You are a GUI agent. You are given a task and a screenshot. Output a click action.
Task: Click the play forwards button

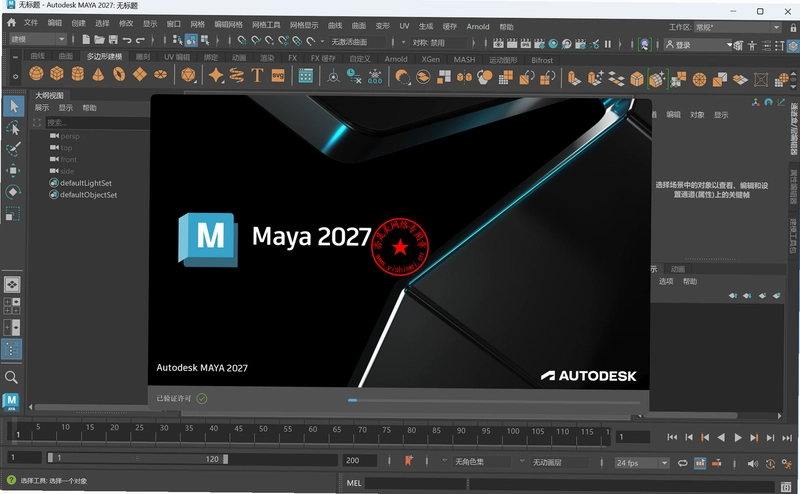point(737,438)
